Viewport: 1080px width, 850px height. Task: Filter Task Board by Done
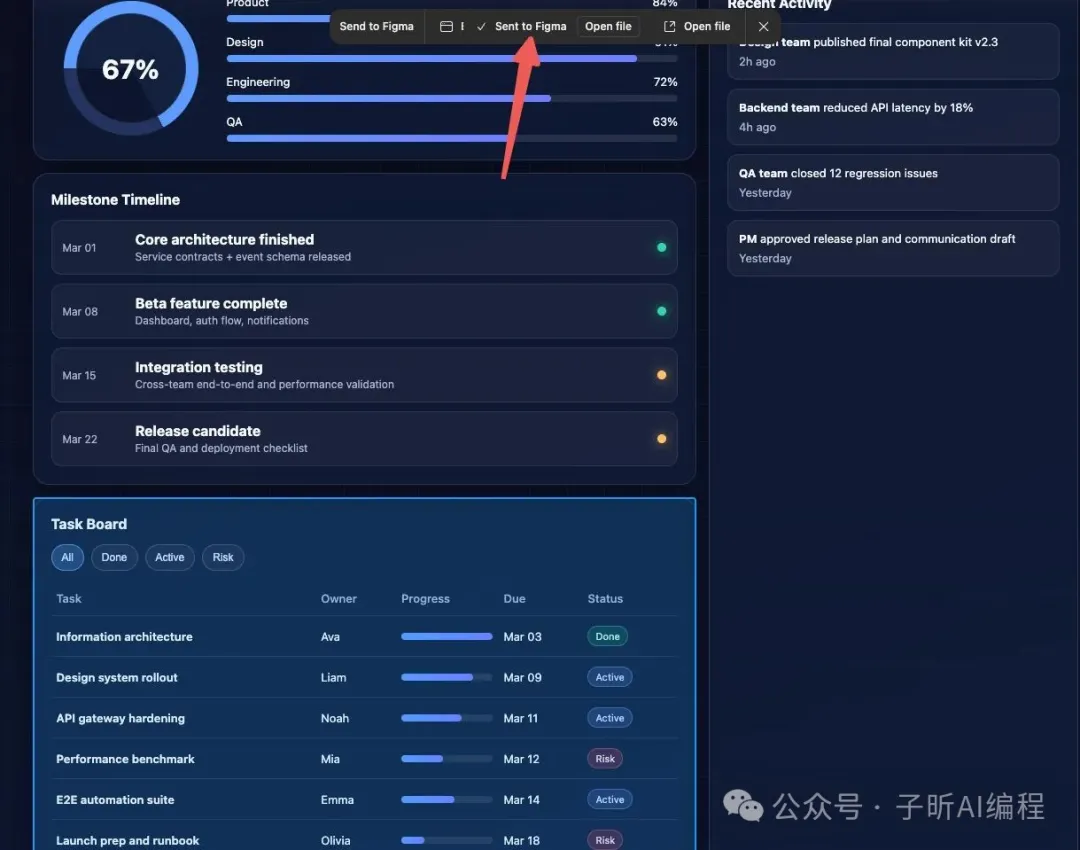click(x=114, y=558)
